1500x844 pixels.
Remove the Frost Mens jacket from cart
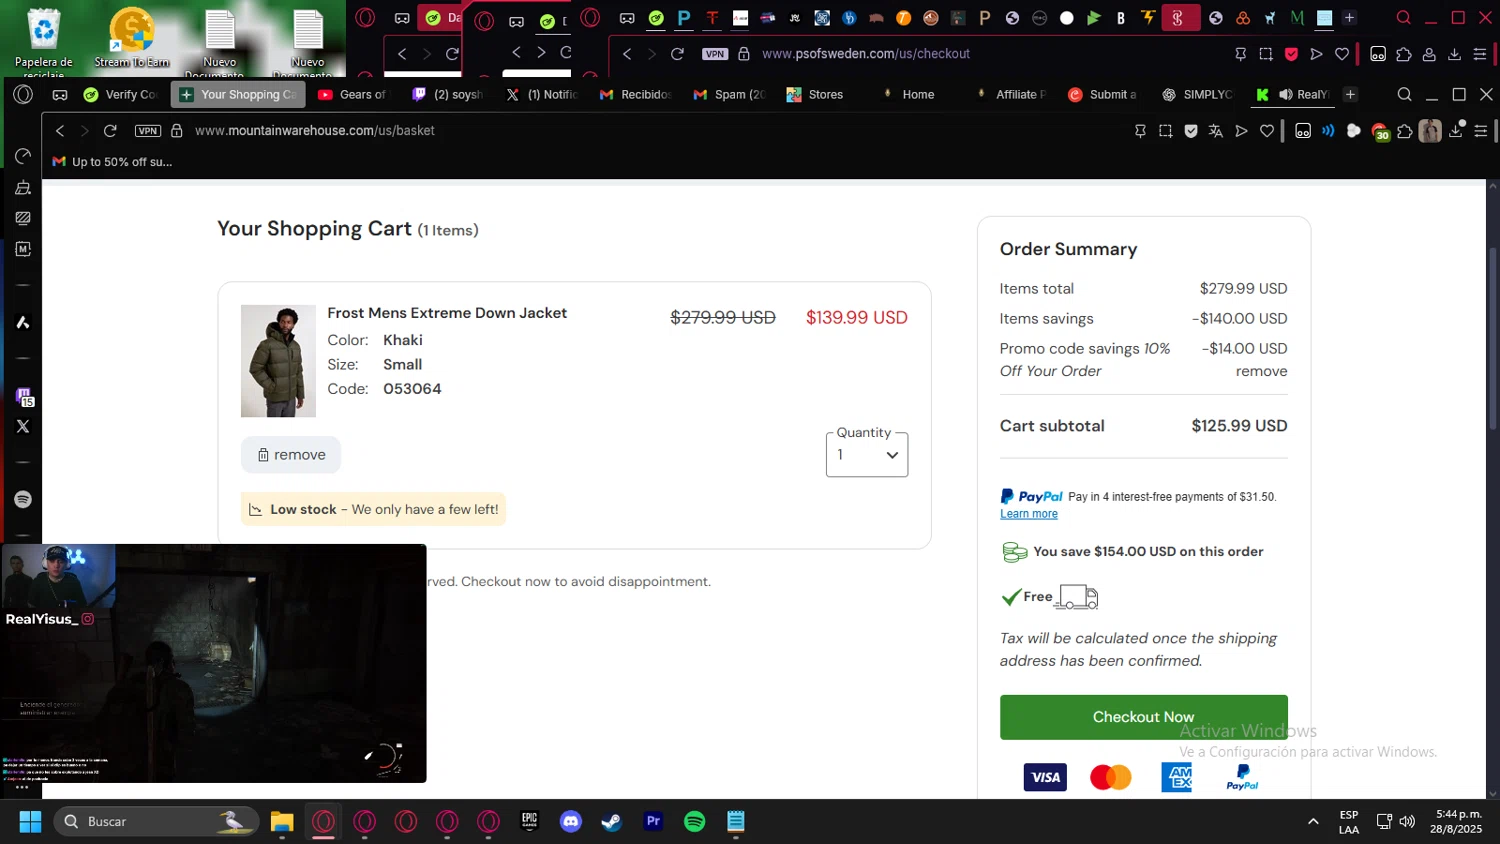pyautogui.click(x=291, y=455)
